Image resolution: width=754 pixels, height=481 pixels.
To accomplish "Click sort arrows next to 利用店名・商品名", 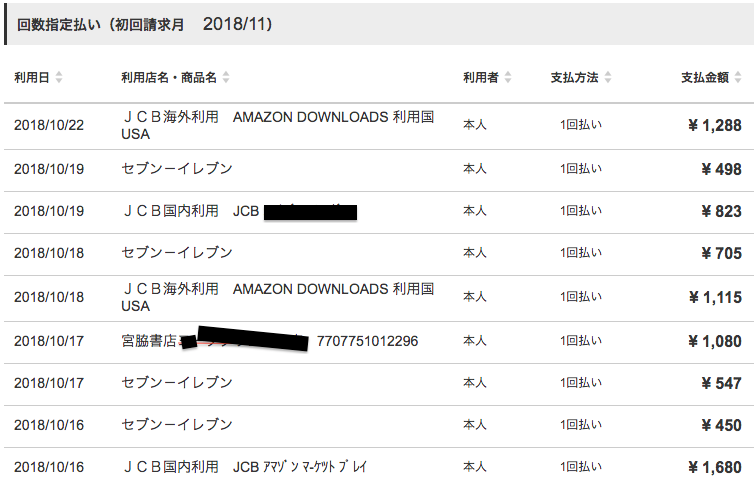I will pos(226,77).
